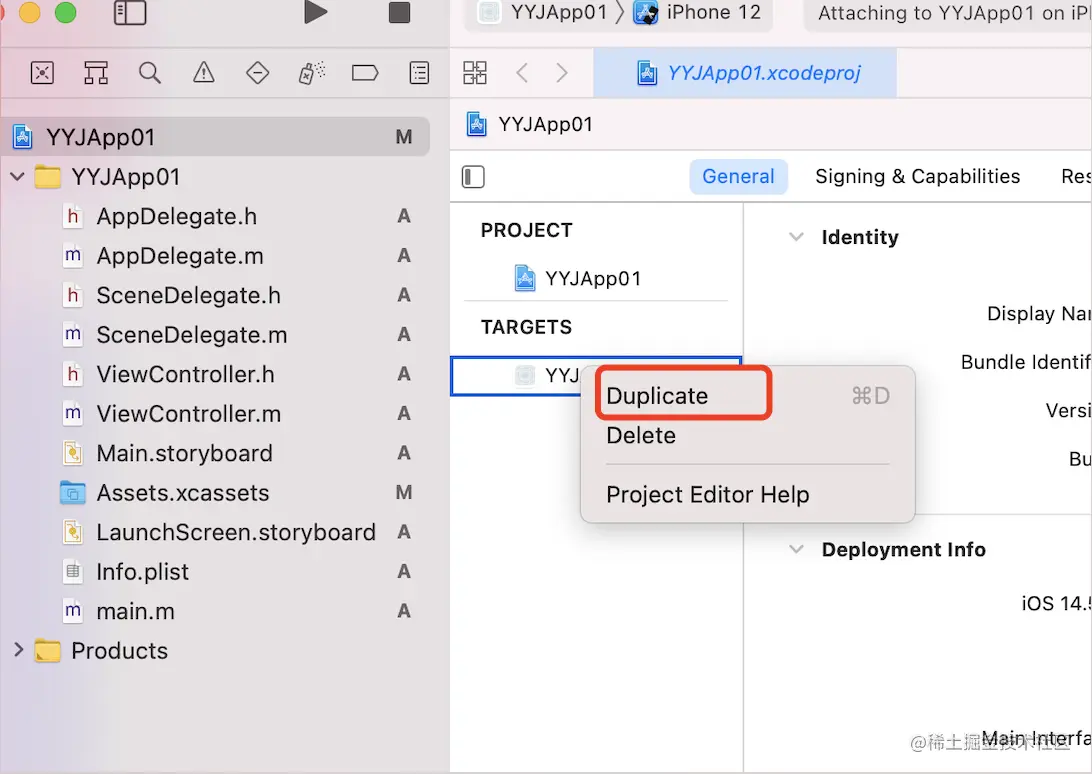Open the Issue navigator warning icon
The image size is (1092, 774).
click(203, 72)
